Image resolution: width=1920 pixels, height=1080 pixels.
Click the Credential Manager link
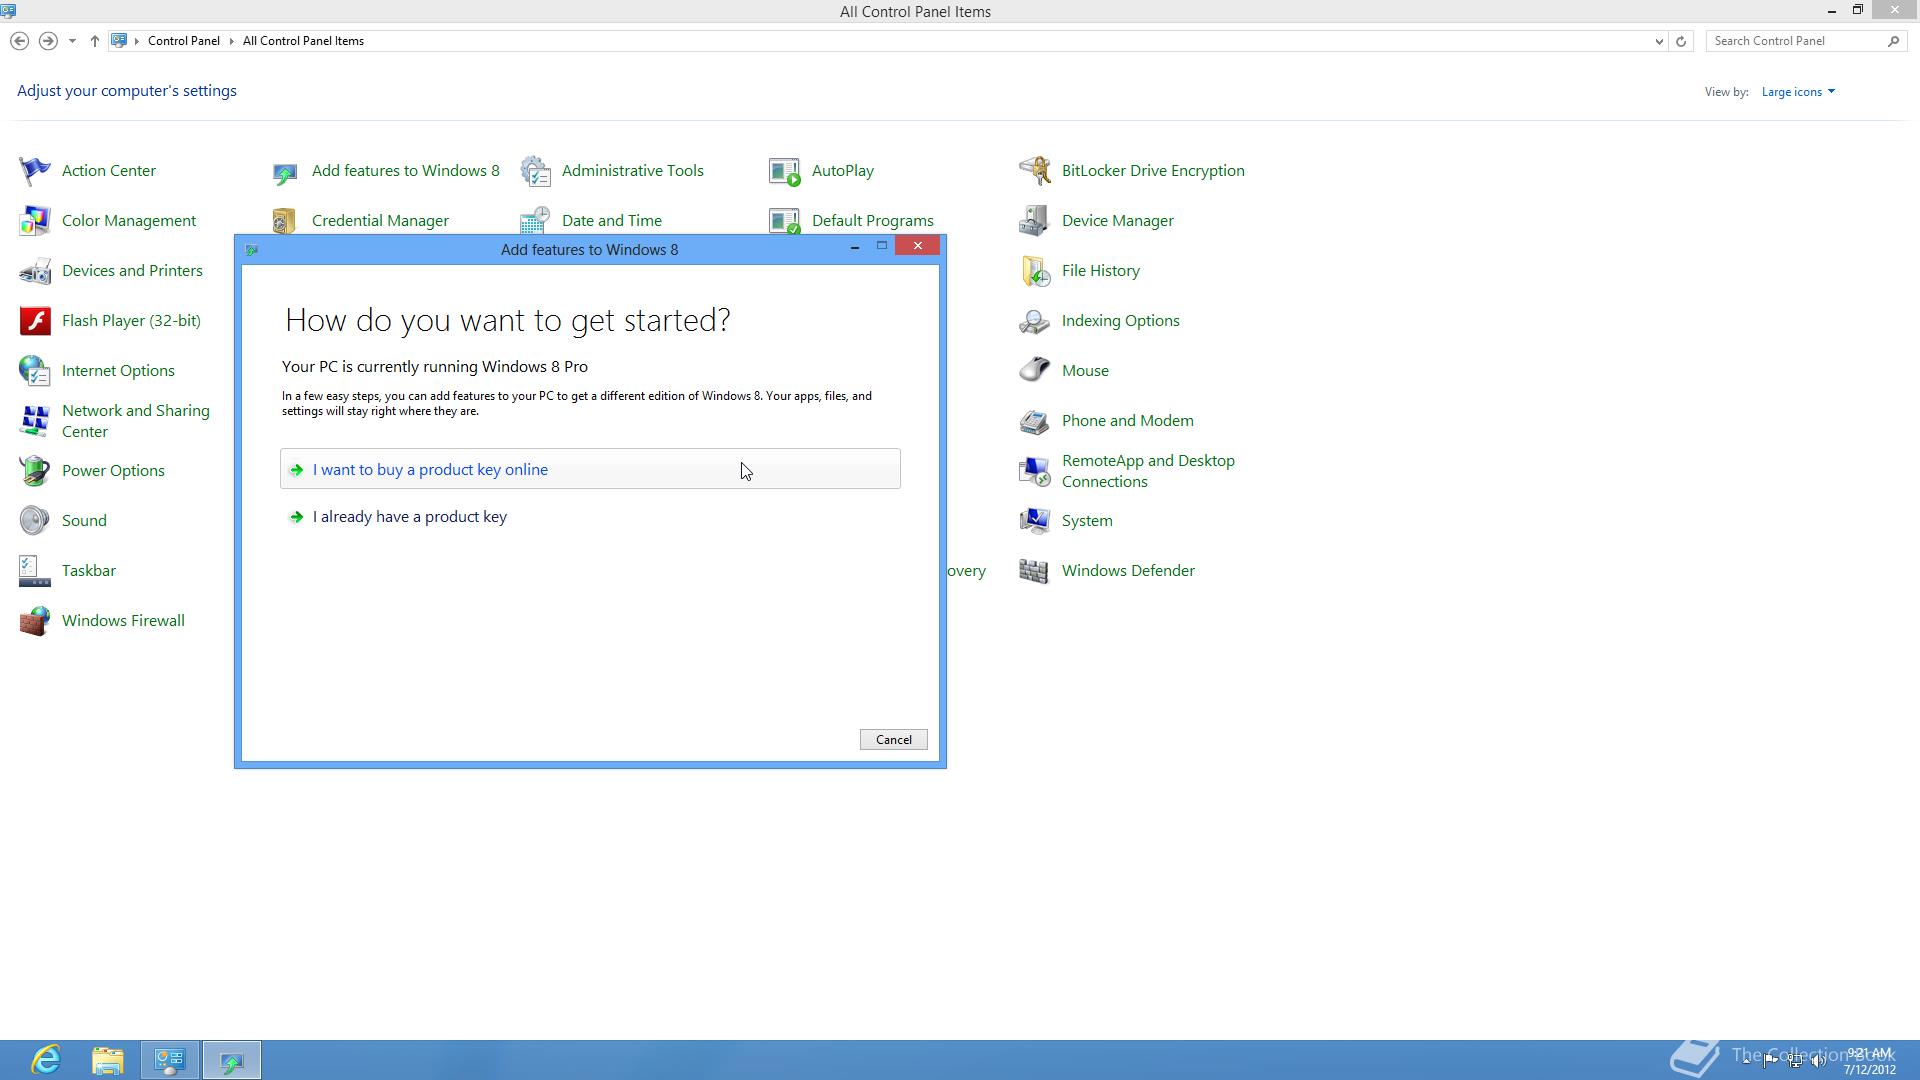tap(380, 221)
